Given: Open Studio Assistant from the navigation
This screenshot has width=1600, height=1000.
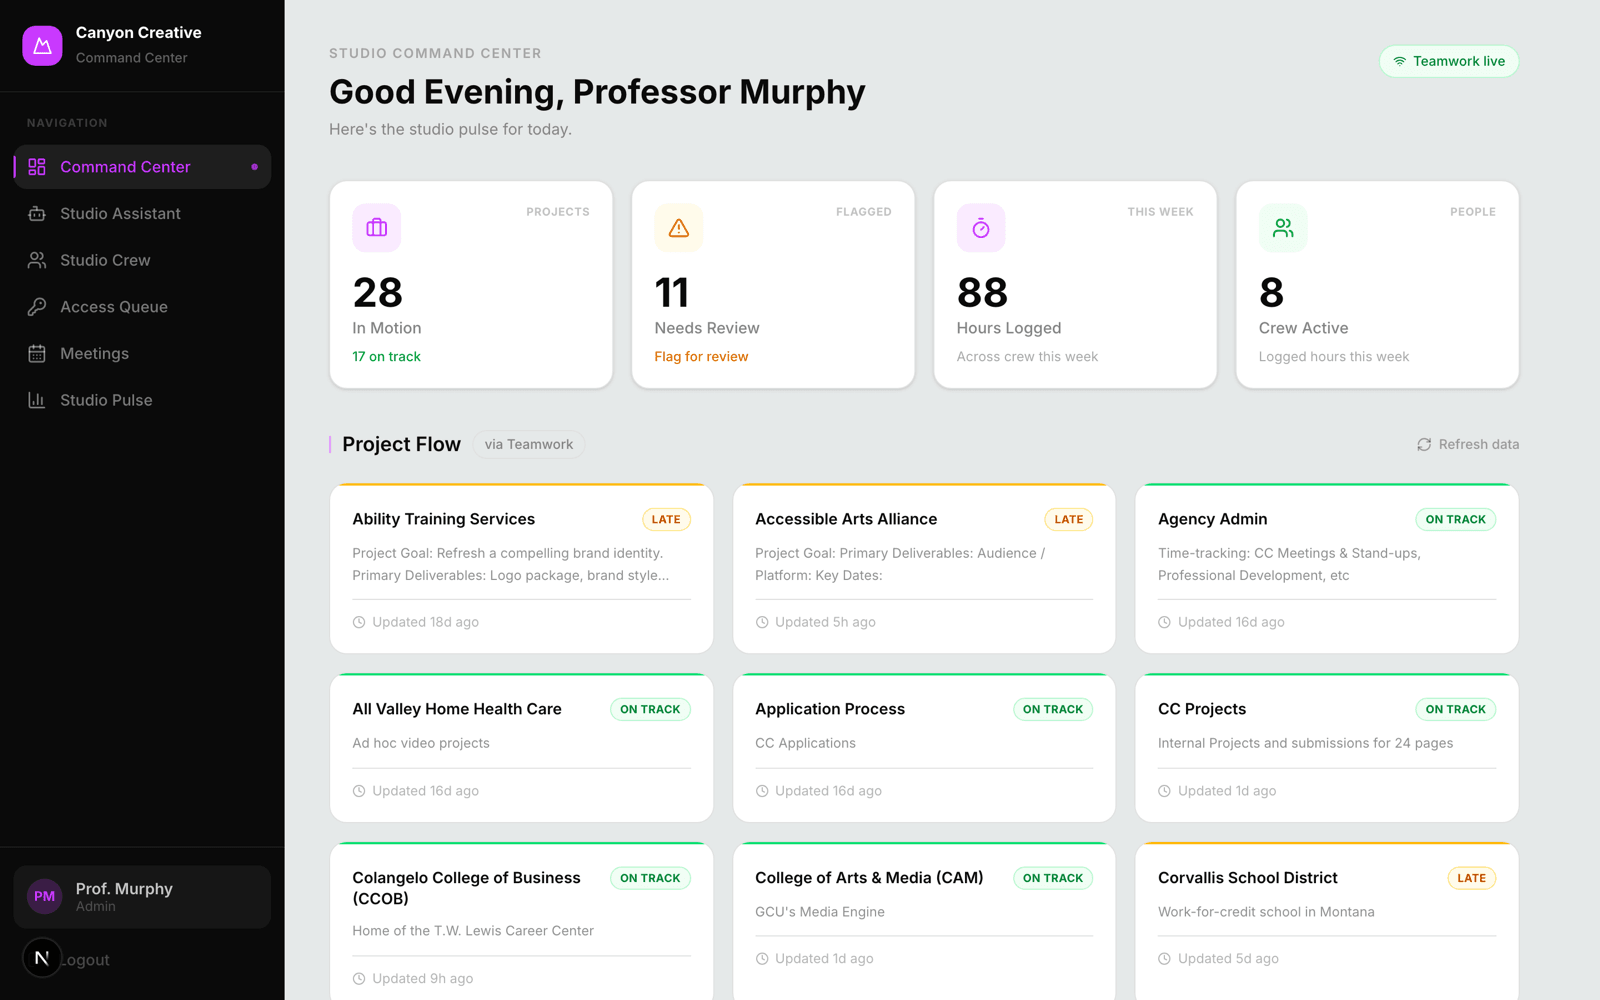Looking at the screenshot, I should pos(142,214).
